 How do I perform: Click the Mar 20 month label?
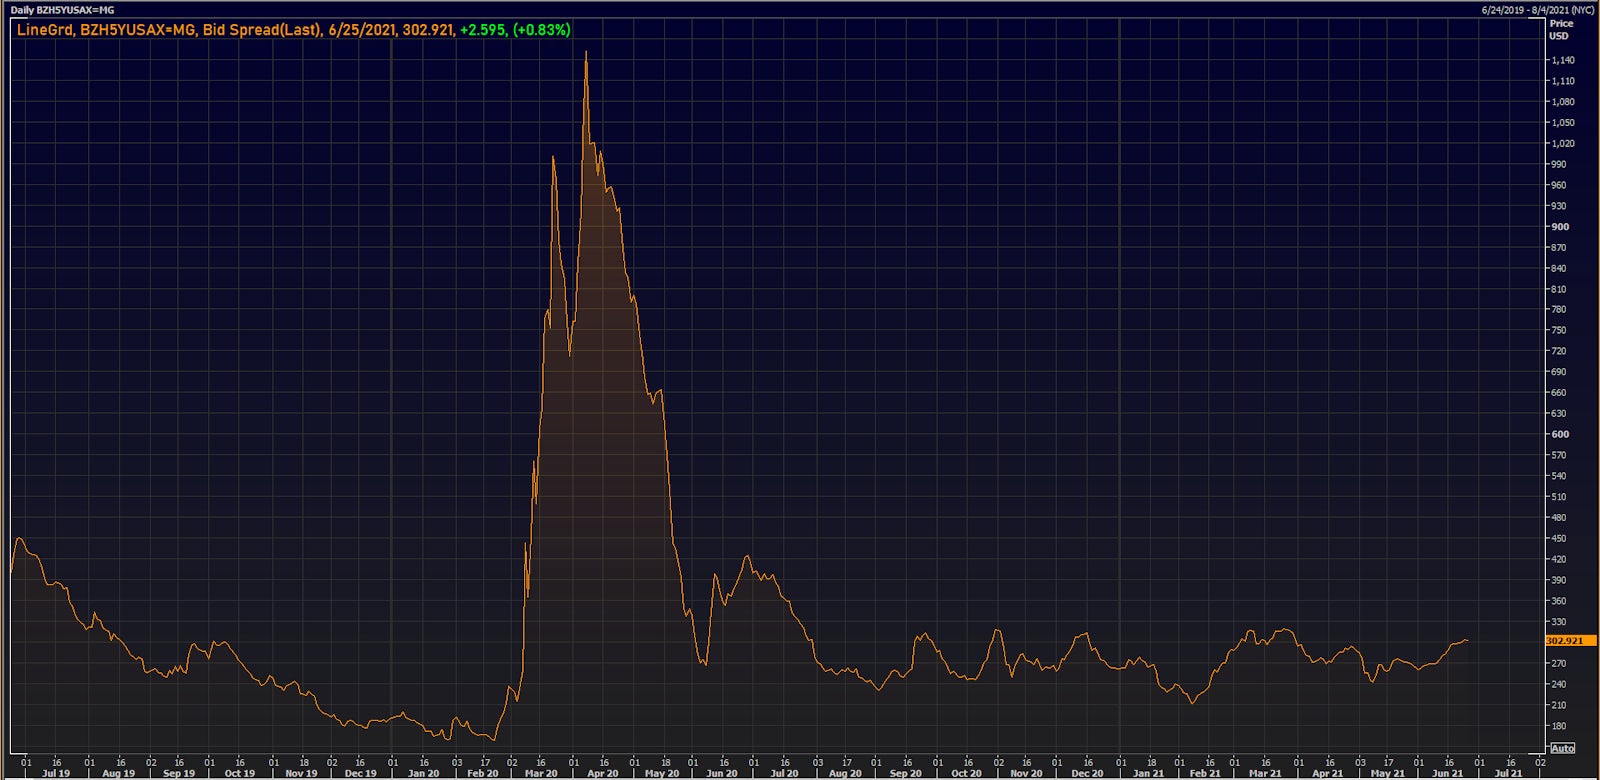click(542, 773)
